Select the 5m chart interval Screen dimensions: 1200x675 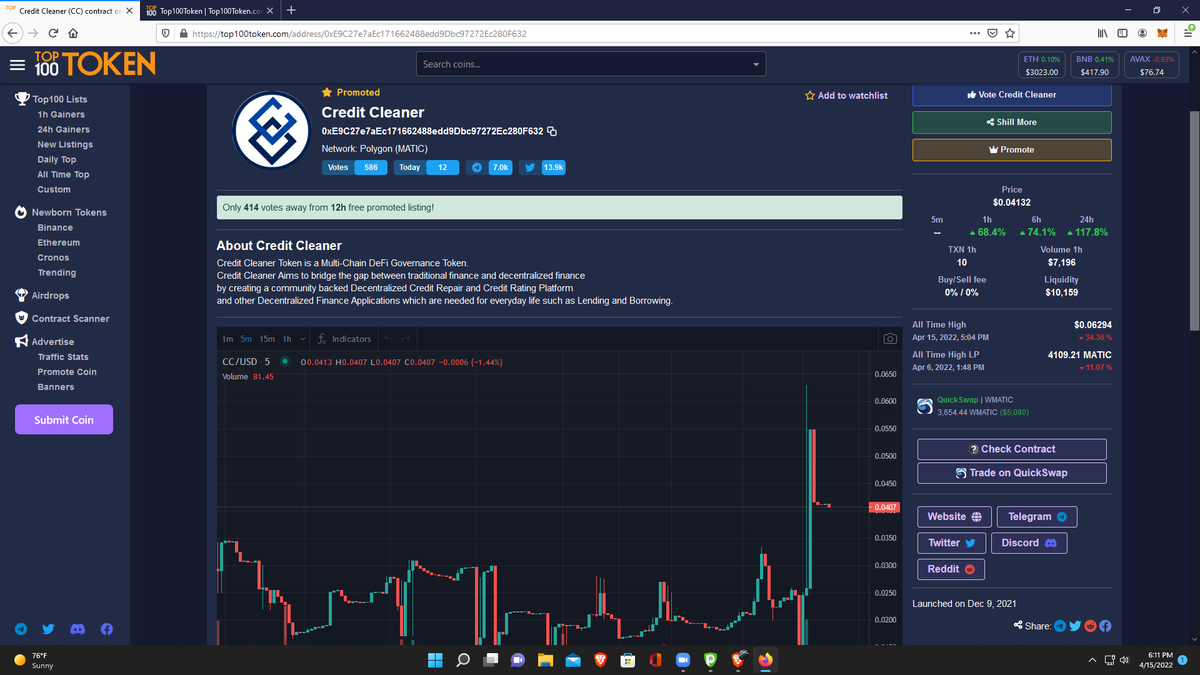pyautogui.click(x=246, y=339)
